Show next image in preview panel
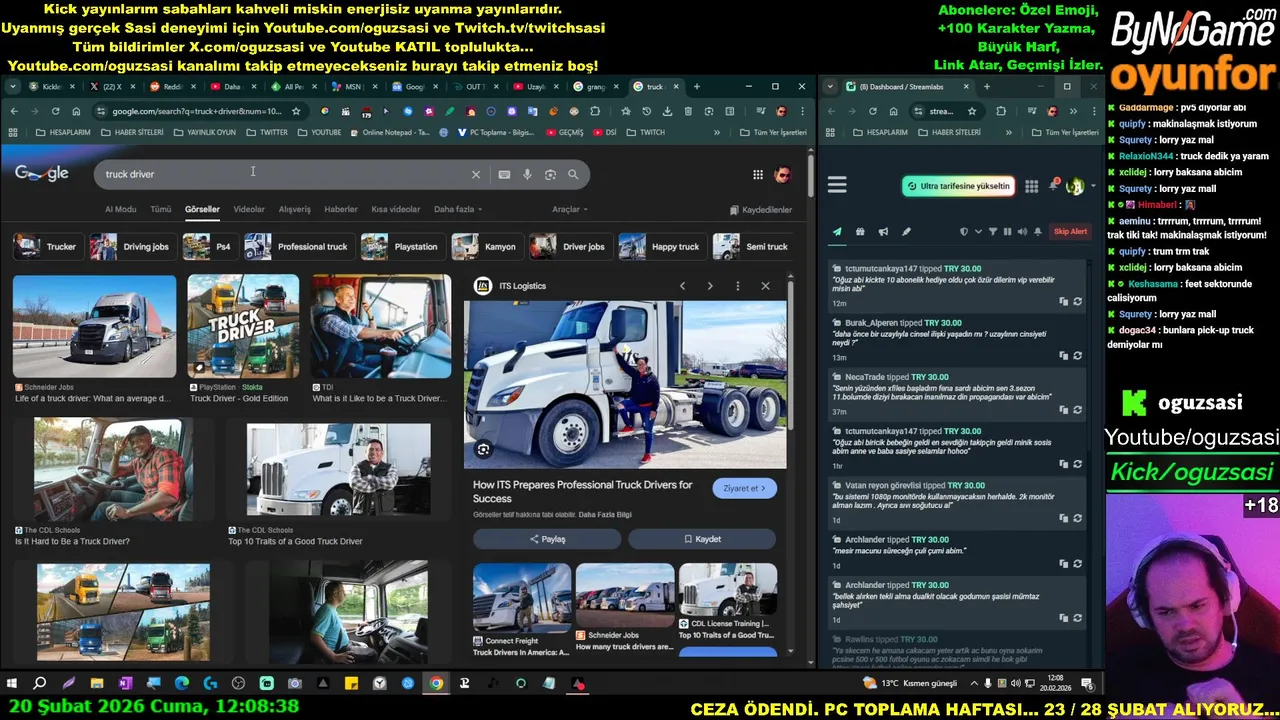 [x=710, y=286]
